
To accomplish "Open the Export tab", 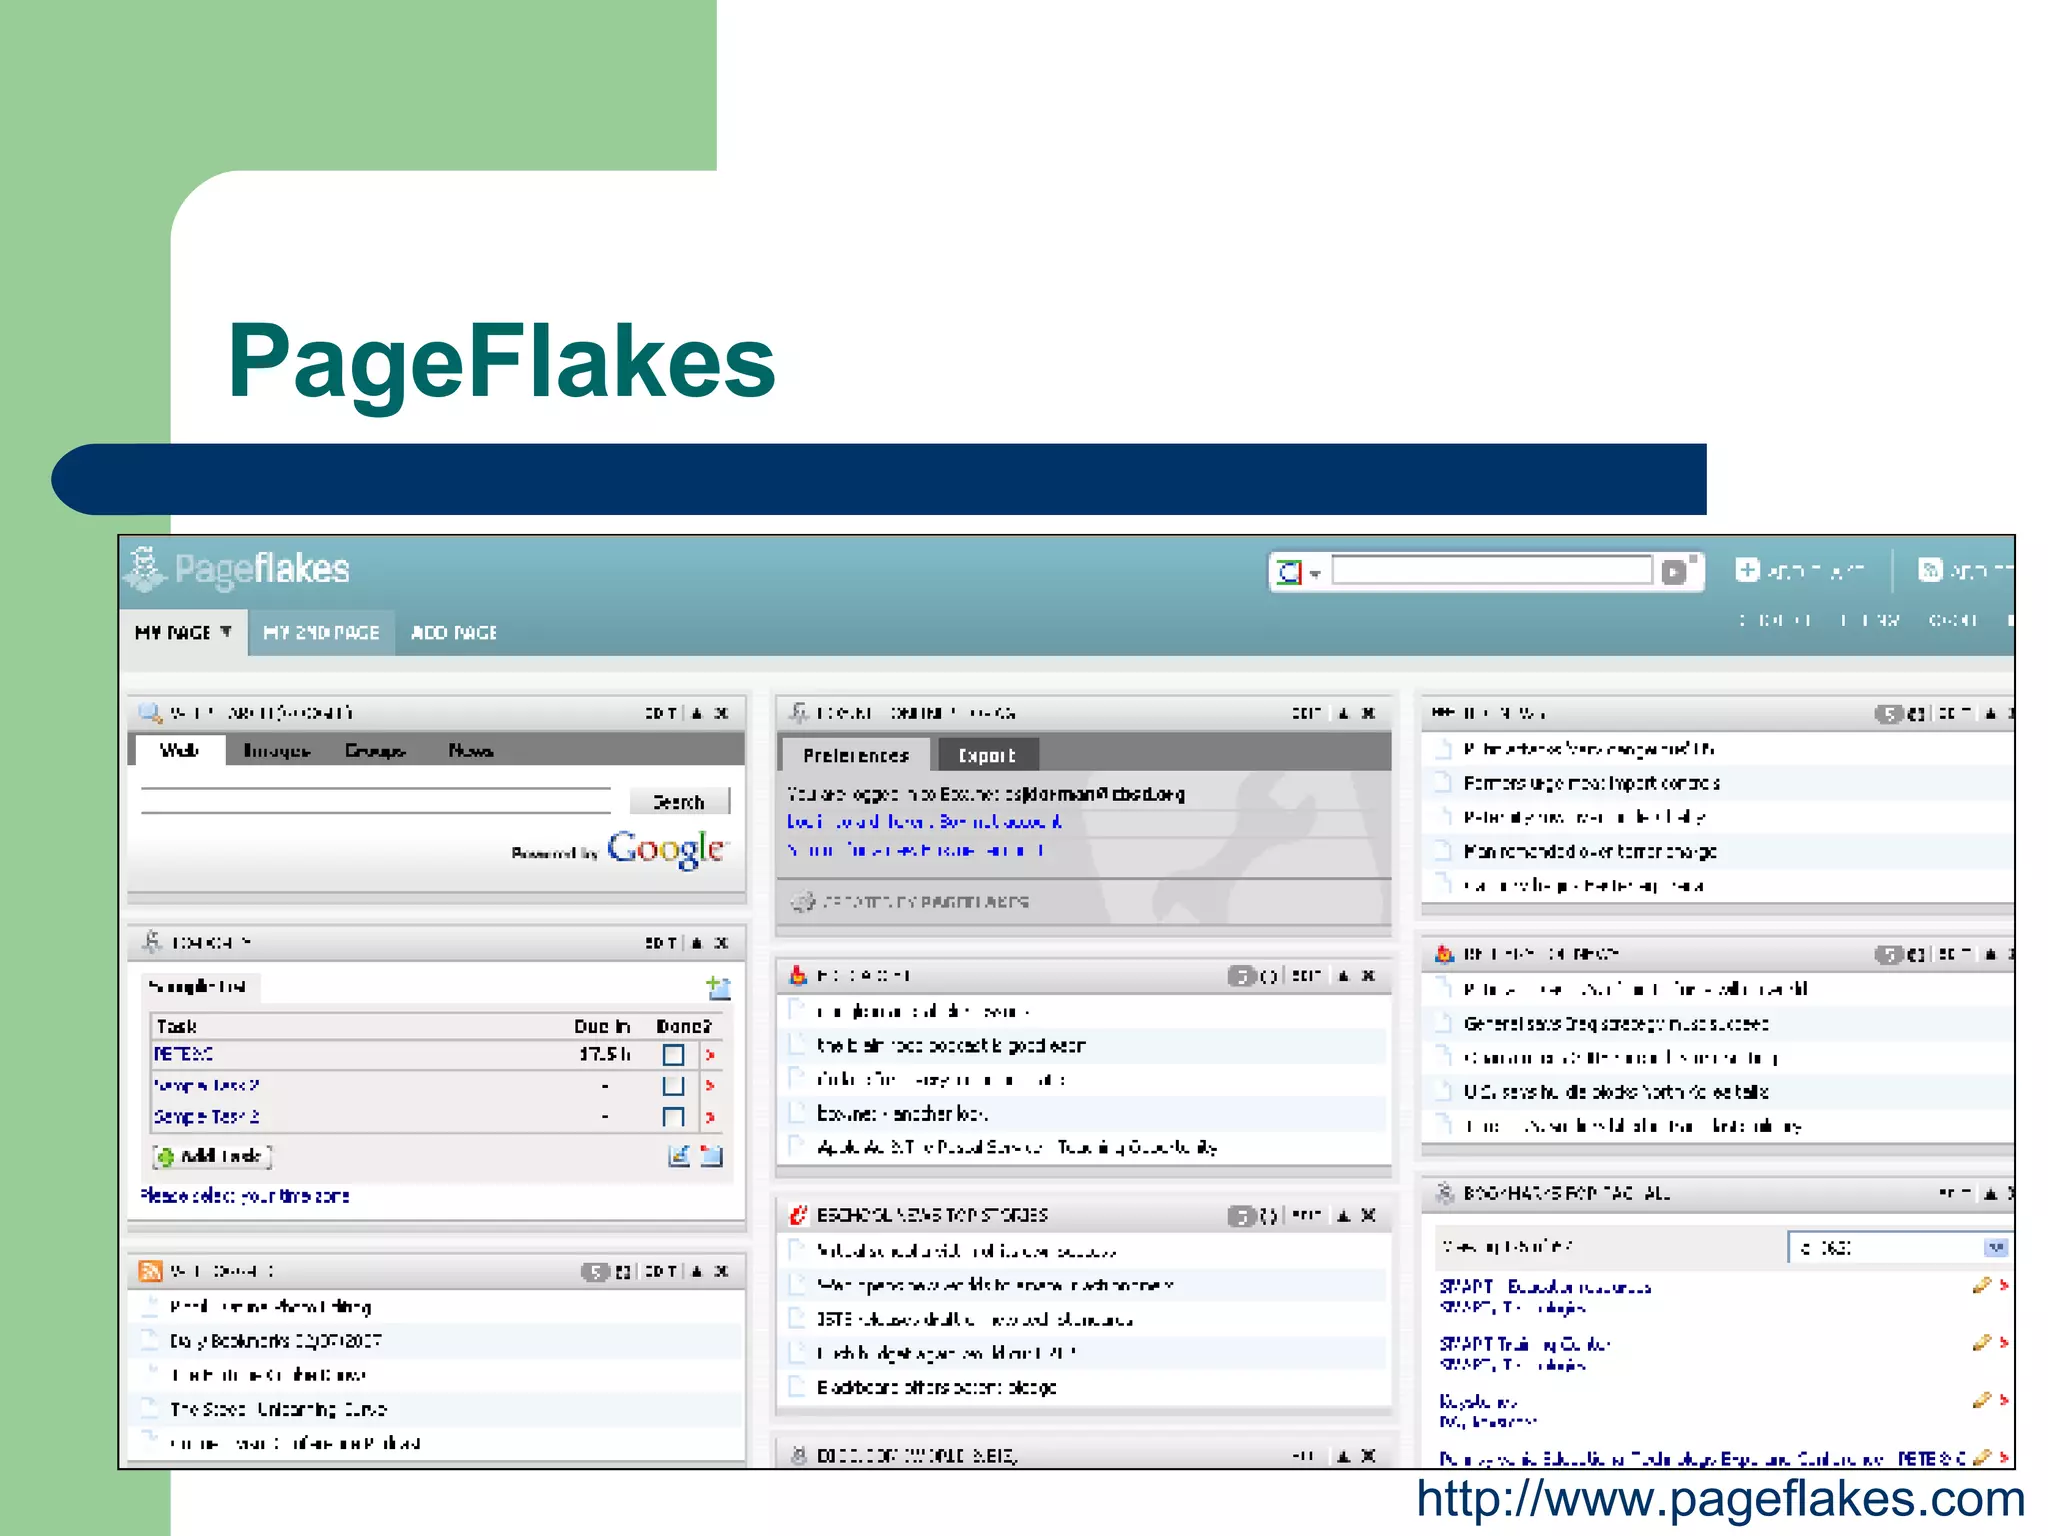I will (x=987, y=755).
